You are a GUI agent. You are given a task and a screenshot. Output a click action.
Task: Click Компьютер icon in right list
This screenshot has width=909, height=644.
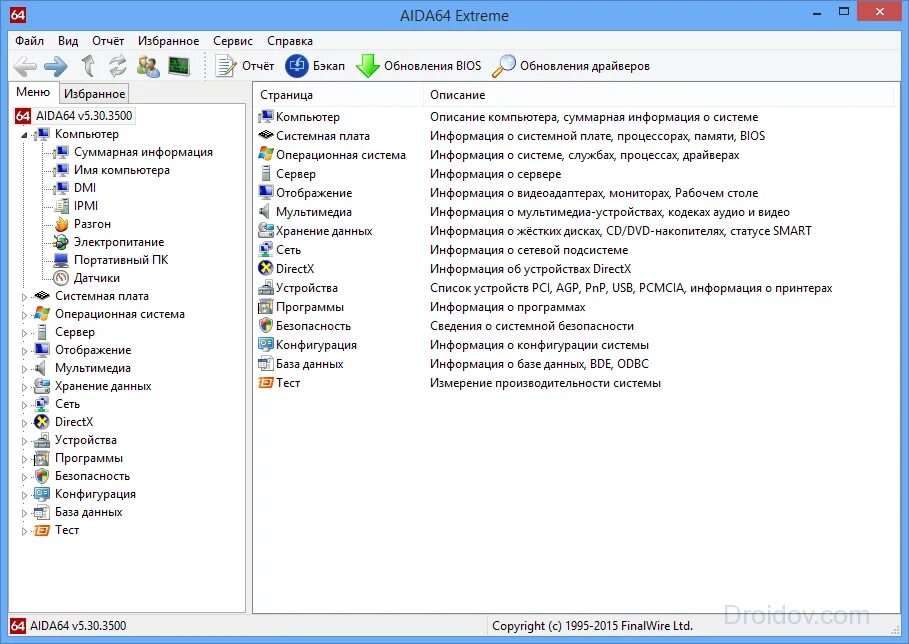pyautogui.click(x=266, y=117)
